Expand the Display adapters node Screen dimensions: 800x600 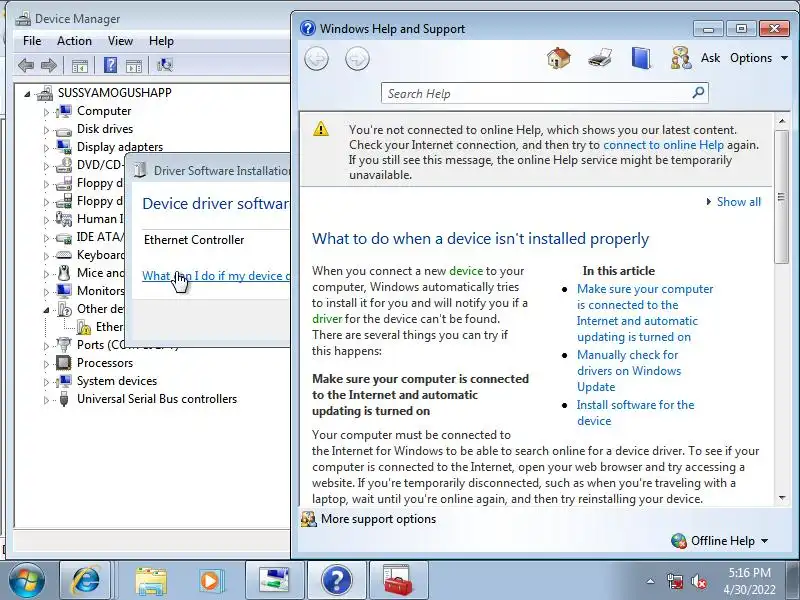46,148
